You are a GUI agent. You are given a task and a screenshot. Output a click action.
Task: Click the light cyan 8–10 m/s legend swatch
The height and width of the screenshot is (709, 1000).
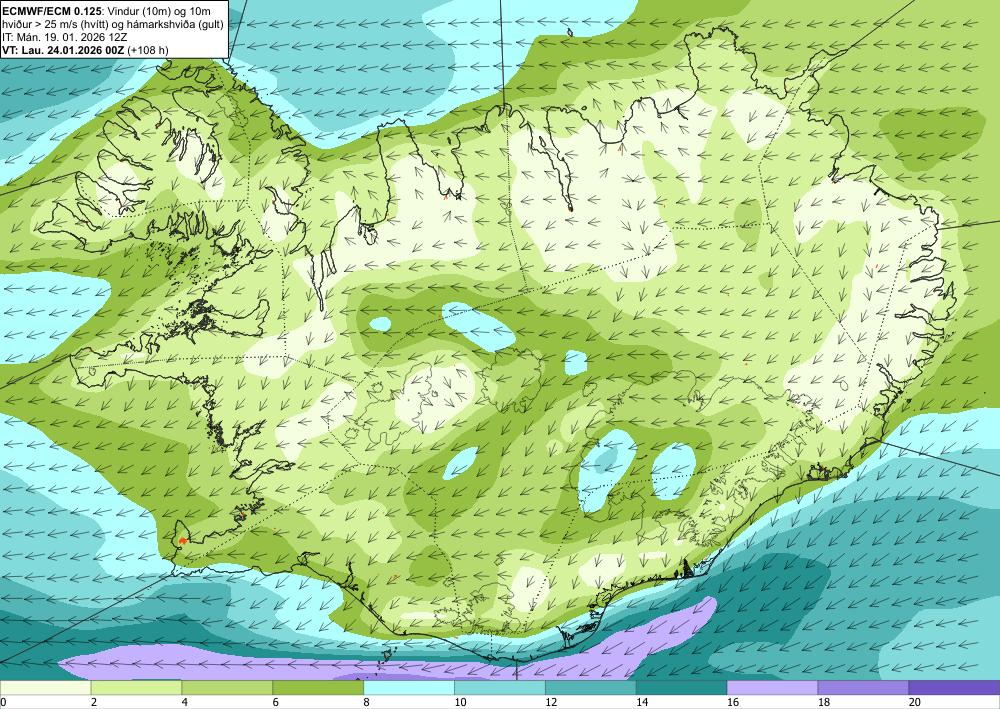(x=409, y=688)
